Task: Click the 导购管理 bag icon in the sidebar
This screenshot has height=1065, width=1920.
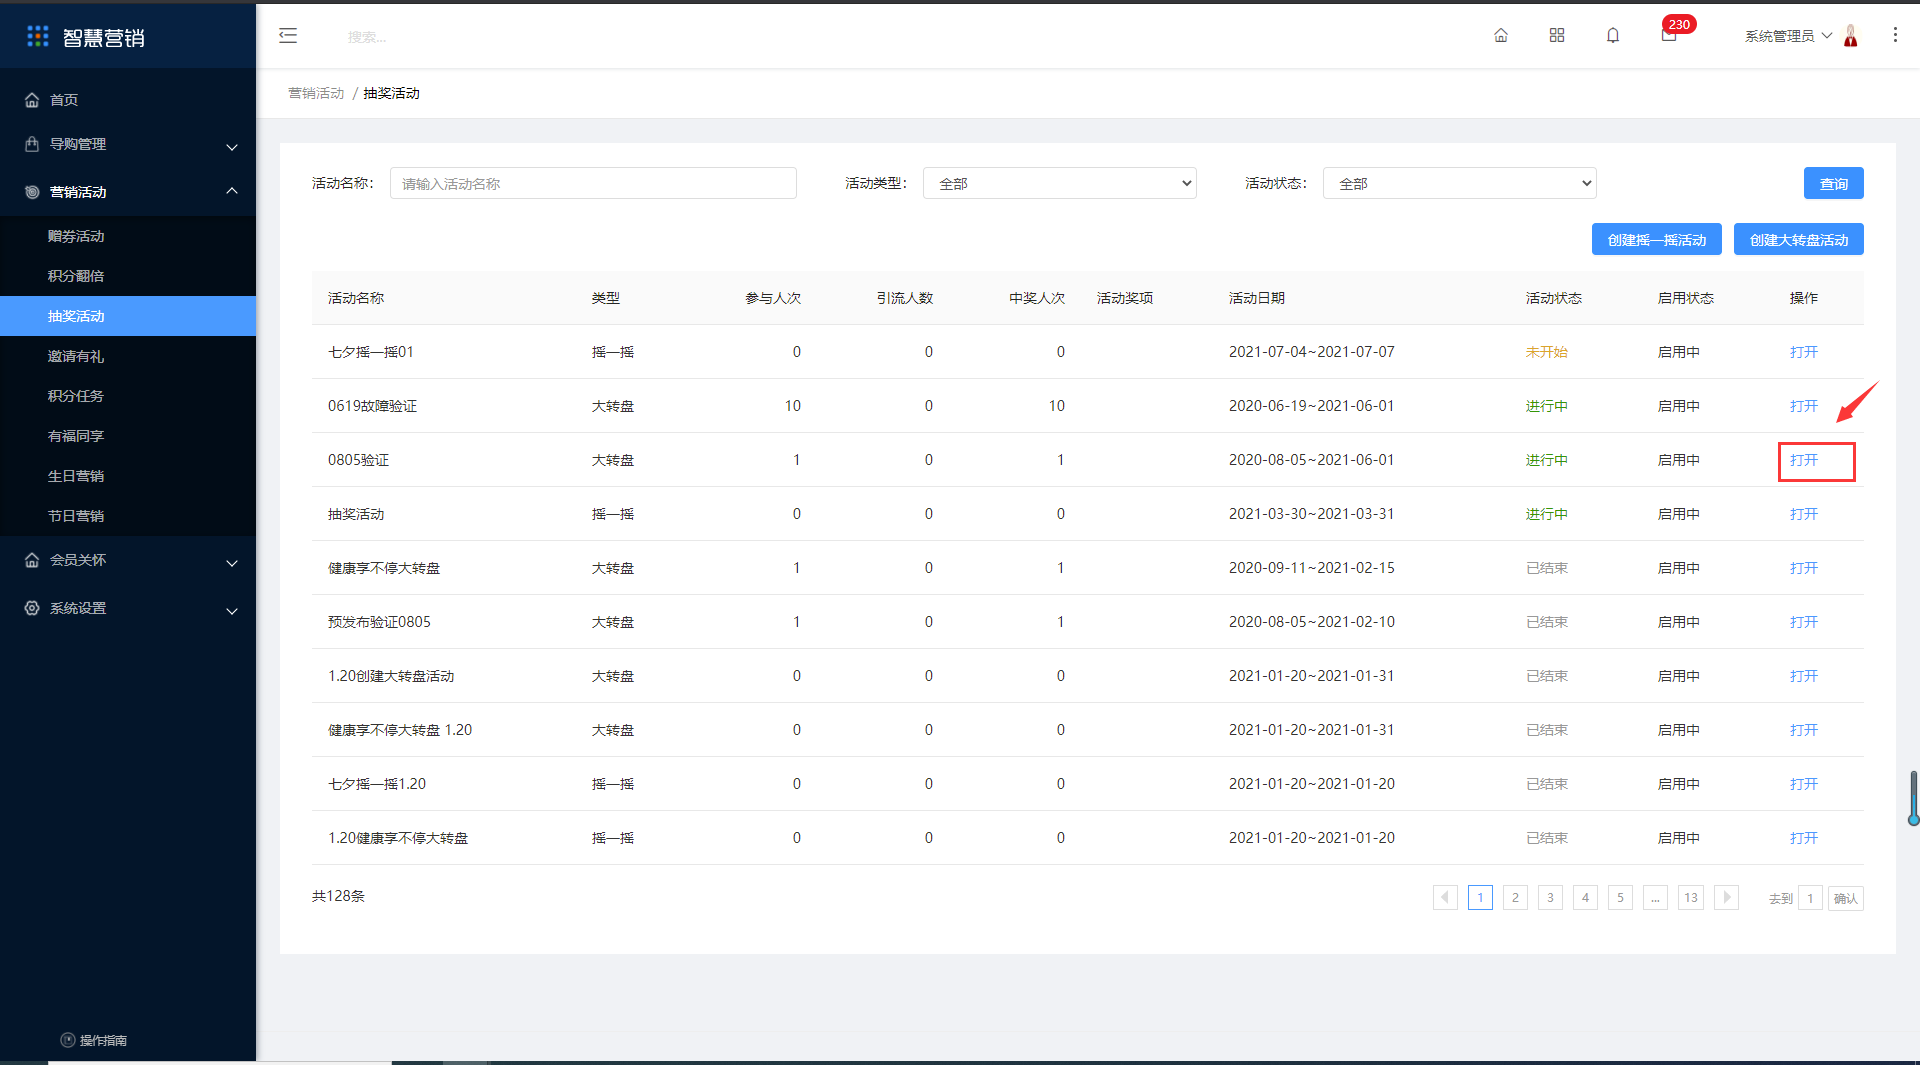Action: (32, 144)
